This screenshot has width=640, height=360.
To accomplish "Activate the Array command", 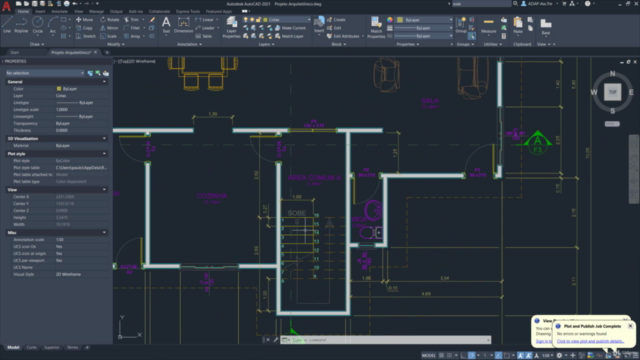I will (x=132, y=36).
